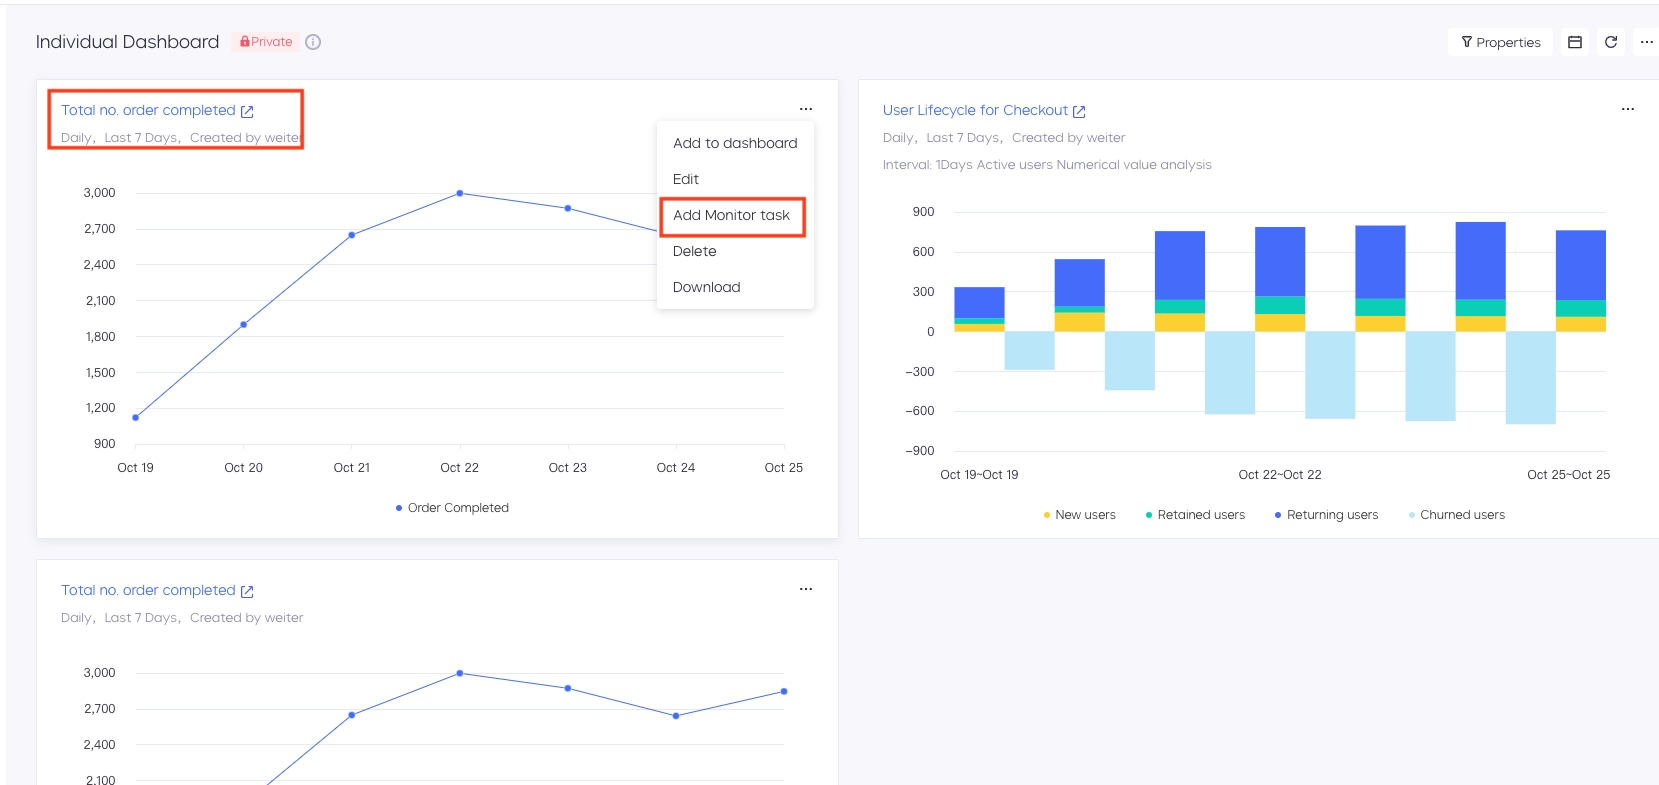Open the second Total no. order completed title link
The height and width of the screenshot is (785, 1659).
click(148, 590)
